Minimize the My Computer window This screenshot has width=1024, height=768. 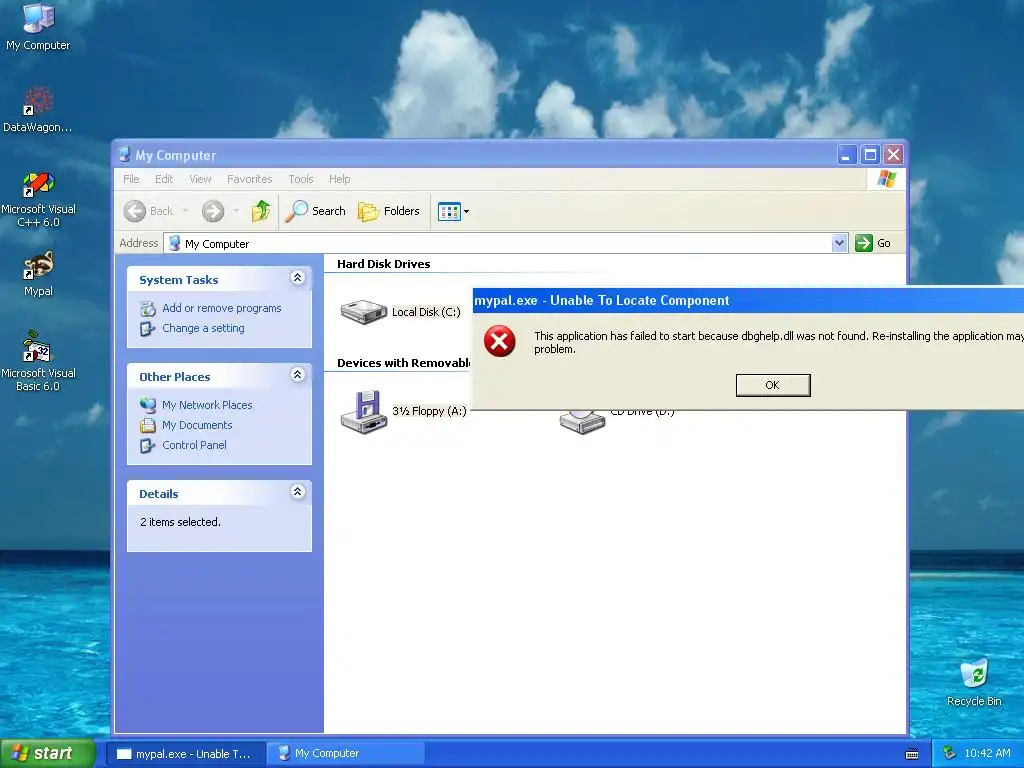point(846,155)
